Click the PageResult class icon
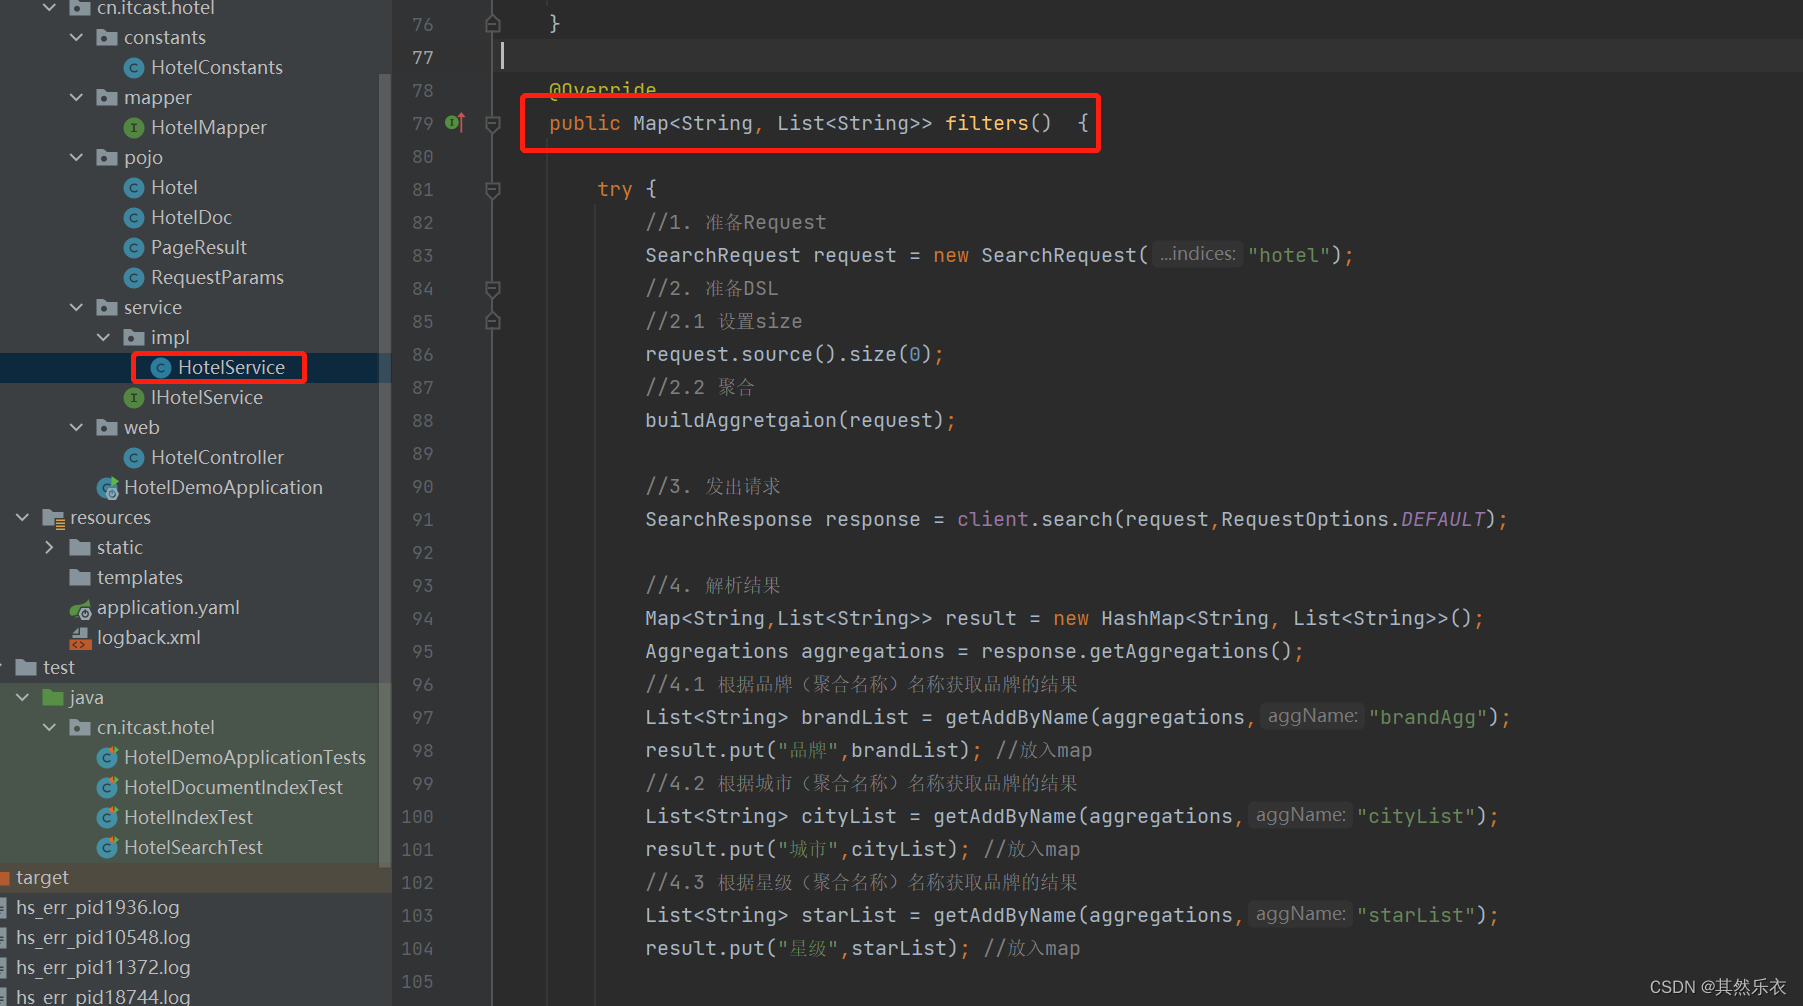The height and width of the screenshot is (1006, 1803). tap(135, 247)
